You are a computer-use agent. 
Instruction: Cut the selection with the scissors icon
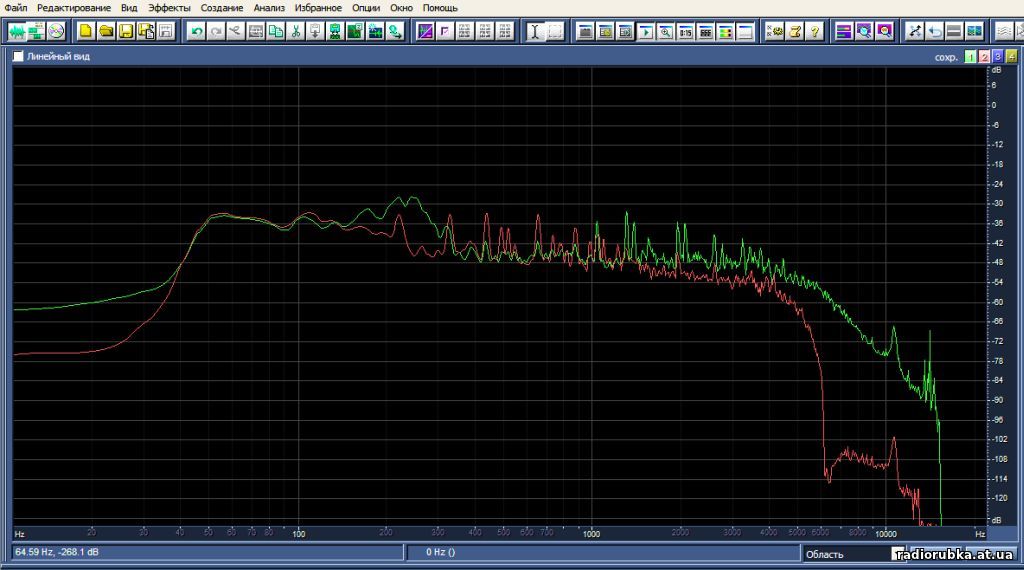coord(296,31)
